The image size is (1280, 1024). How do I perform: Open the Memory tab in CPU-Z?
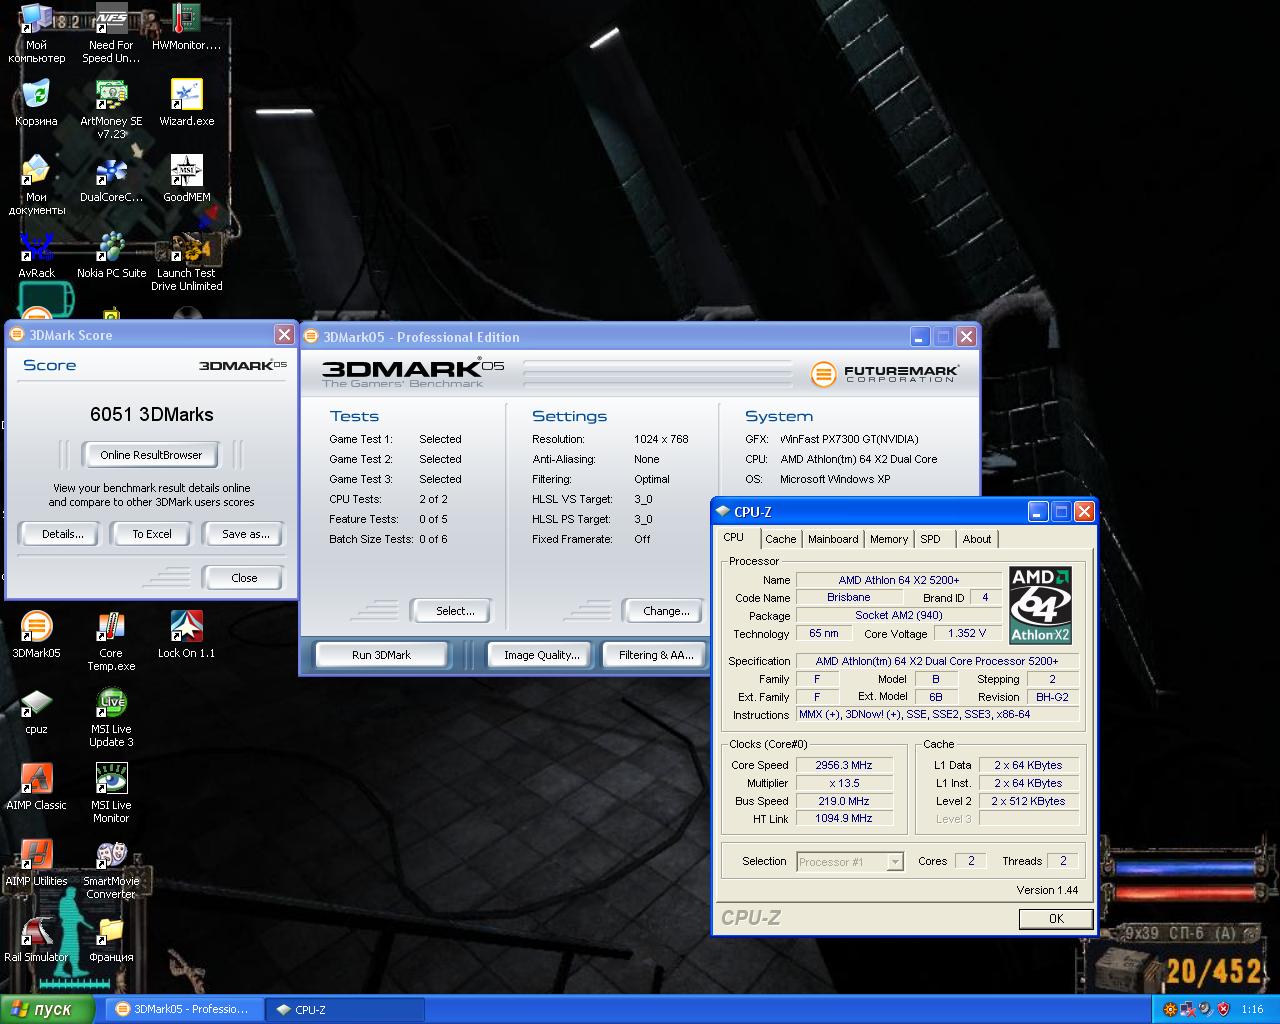pos(889,539)
